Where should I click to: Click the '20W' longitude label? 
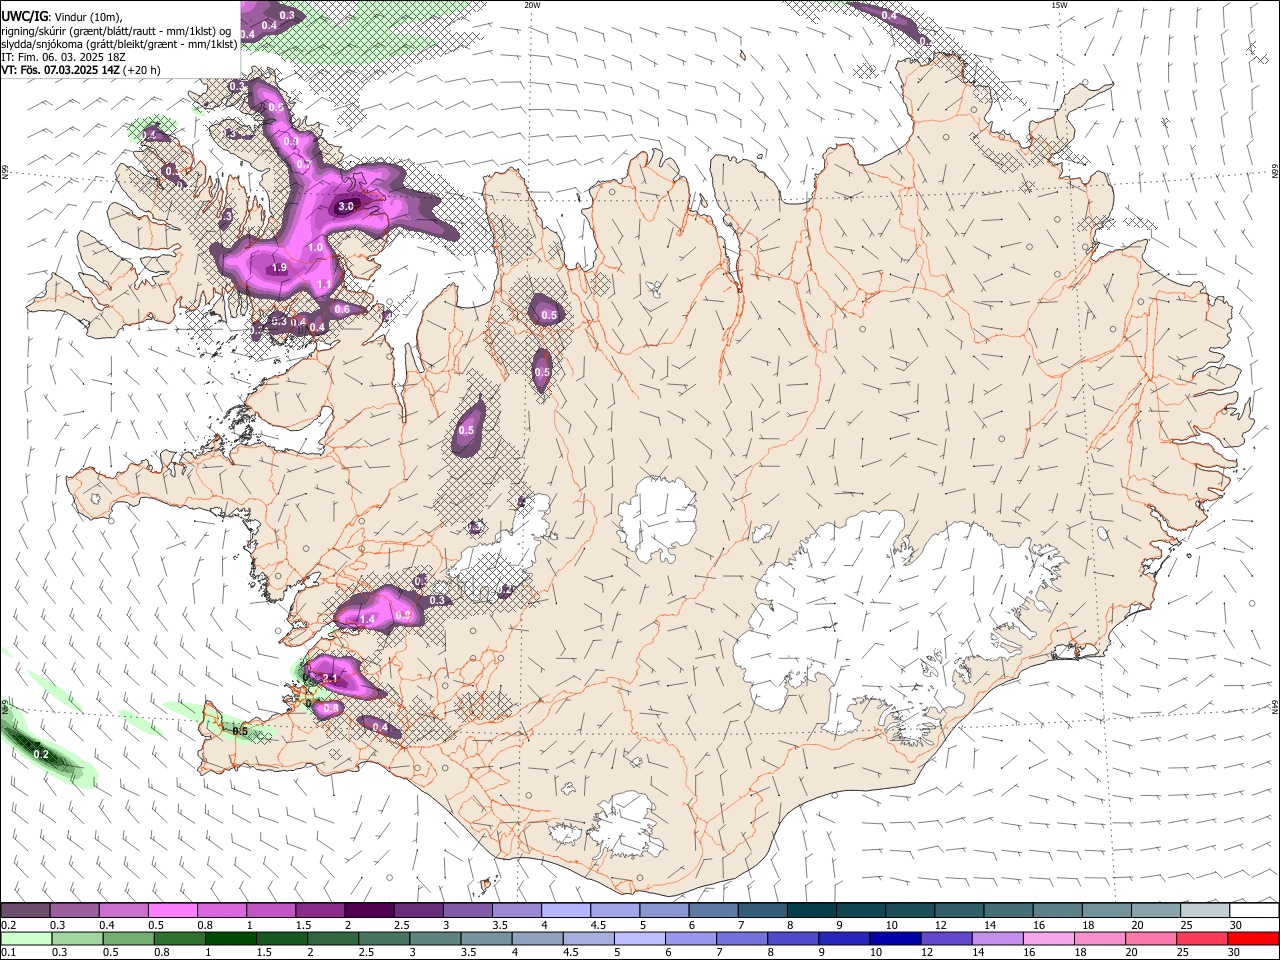[532, 5]
